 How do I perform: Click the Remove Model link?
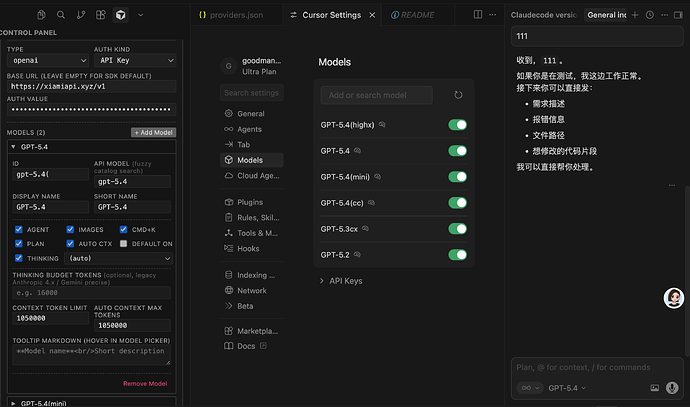coord(145,384)
